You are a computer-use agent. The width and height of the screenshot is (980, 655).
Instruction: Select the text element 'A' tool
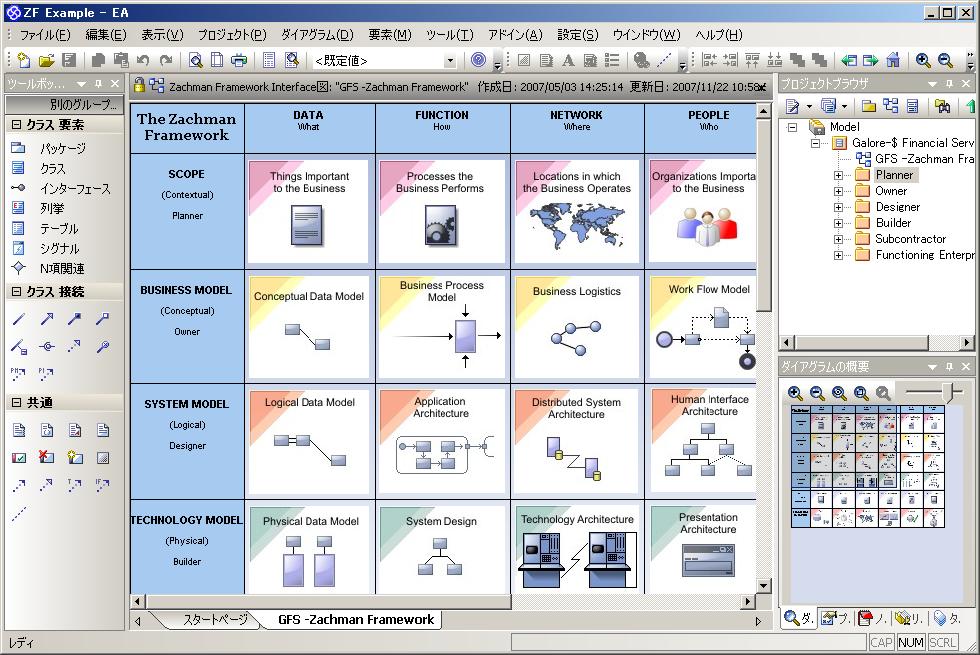click(568, 60)
